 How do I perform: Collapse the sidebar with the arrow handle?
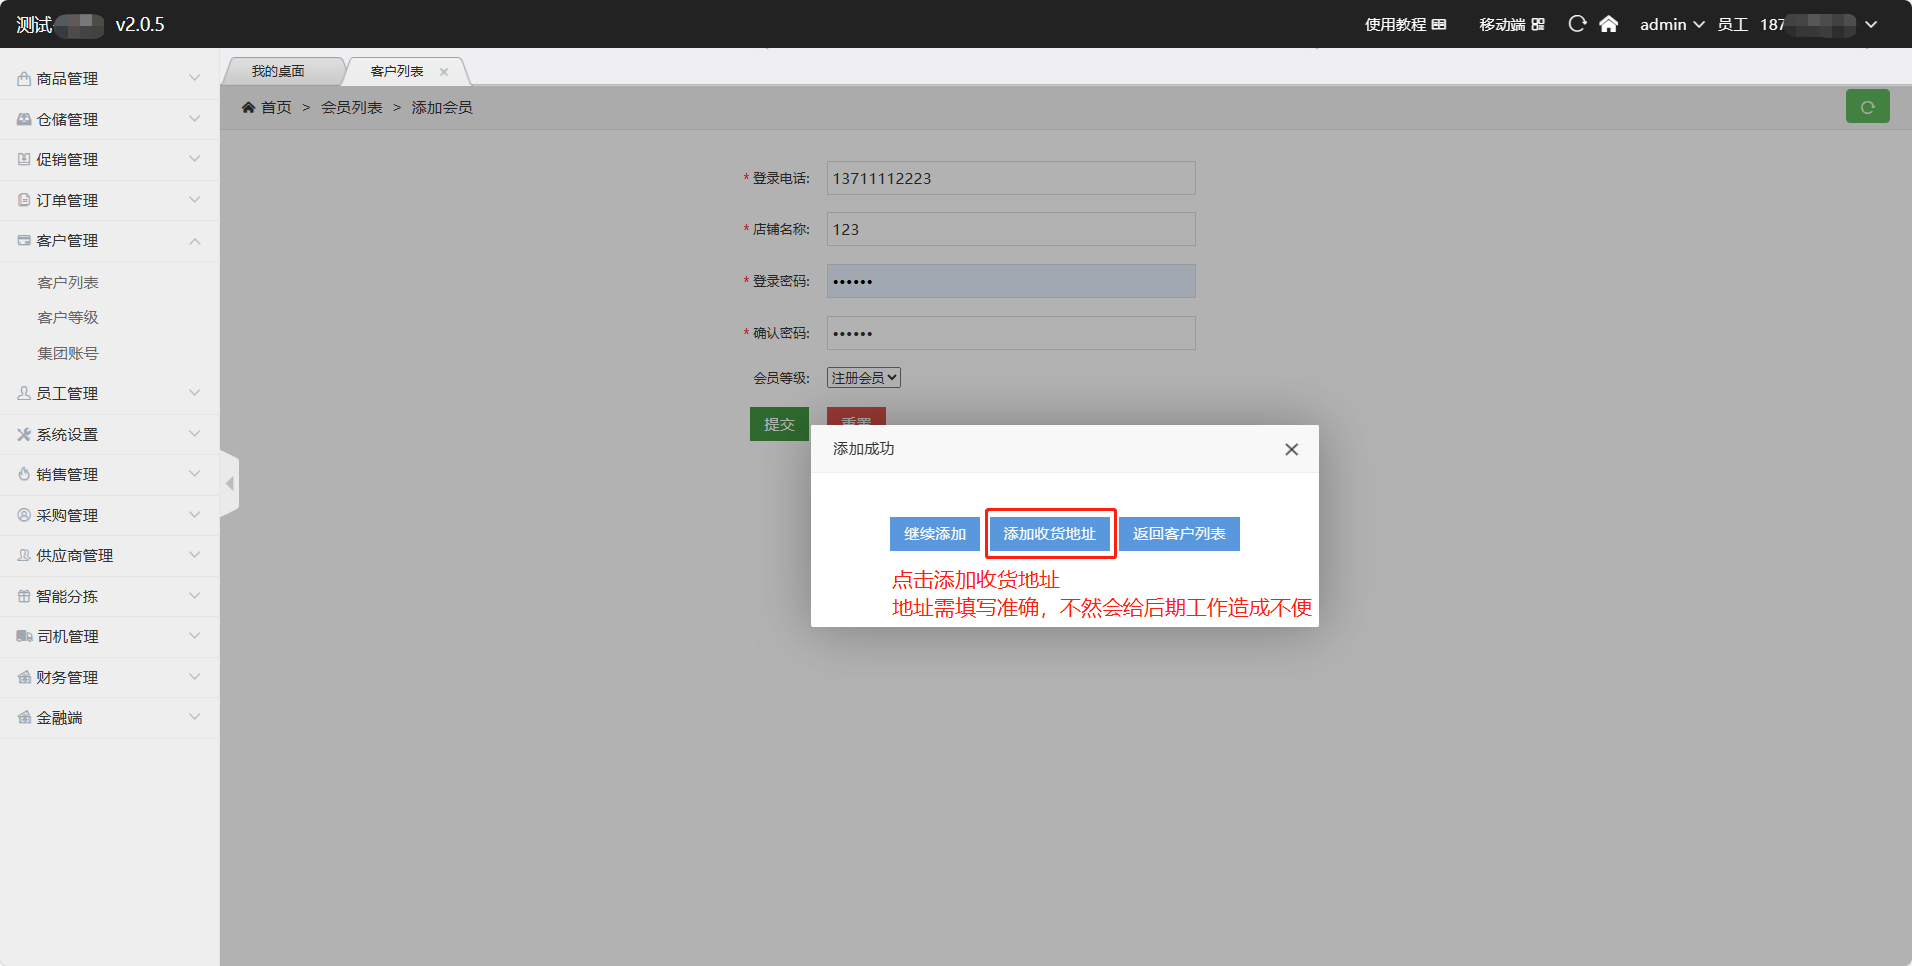(x=230, y=484)
